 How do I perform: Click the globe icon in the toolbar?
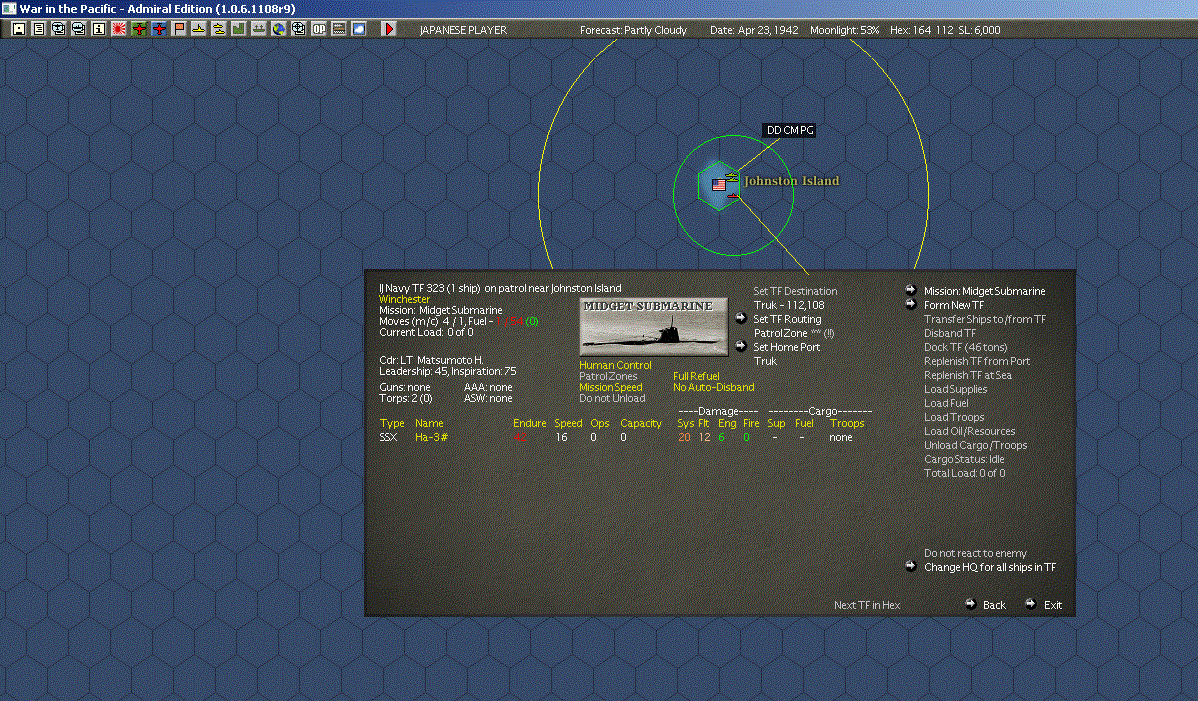coord(279,29)
